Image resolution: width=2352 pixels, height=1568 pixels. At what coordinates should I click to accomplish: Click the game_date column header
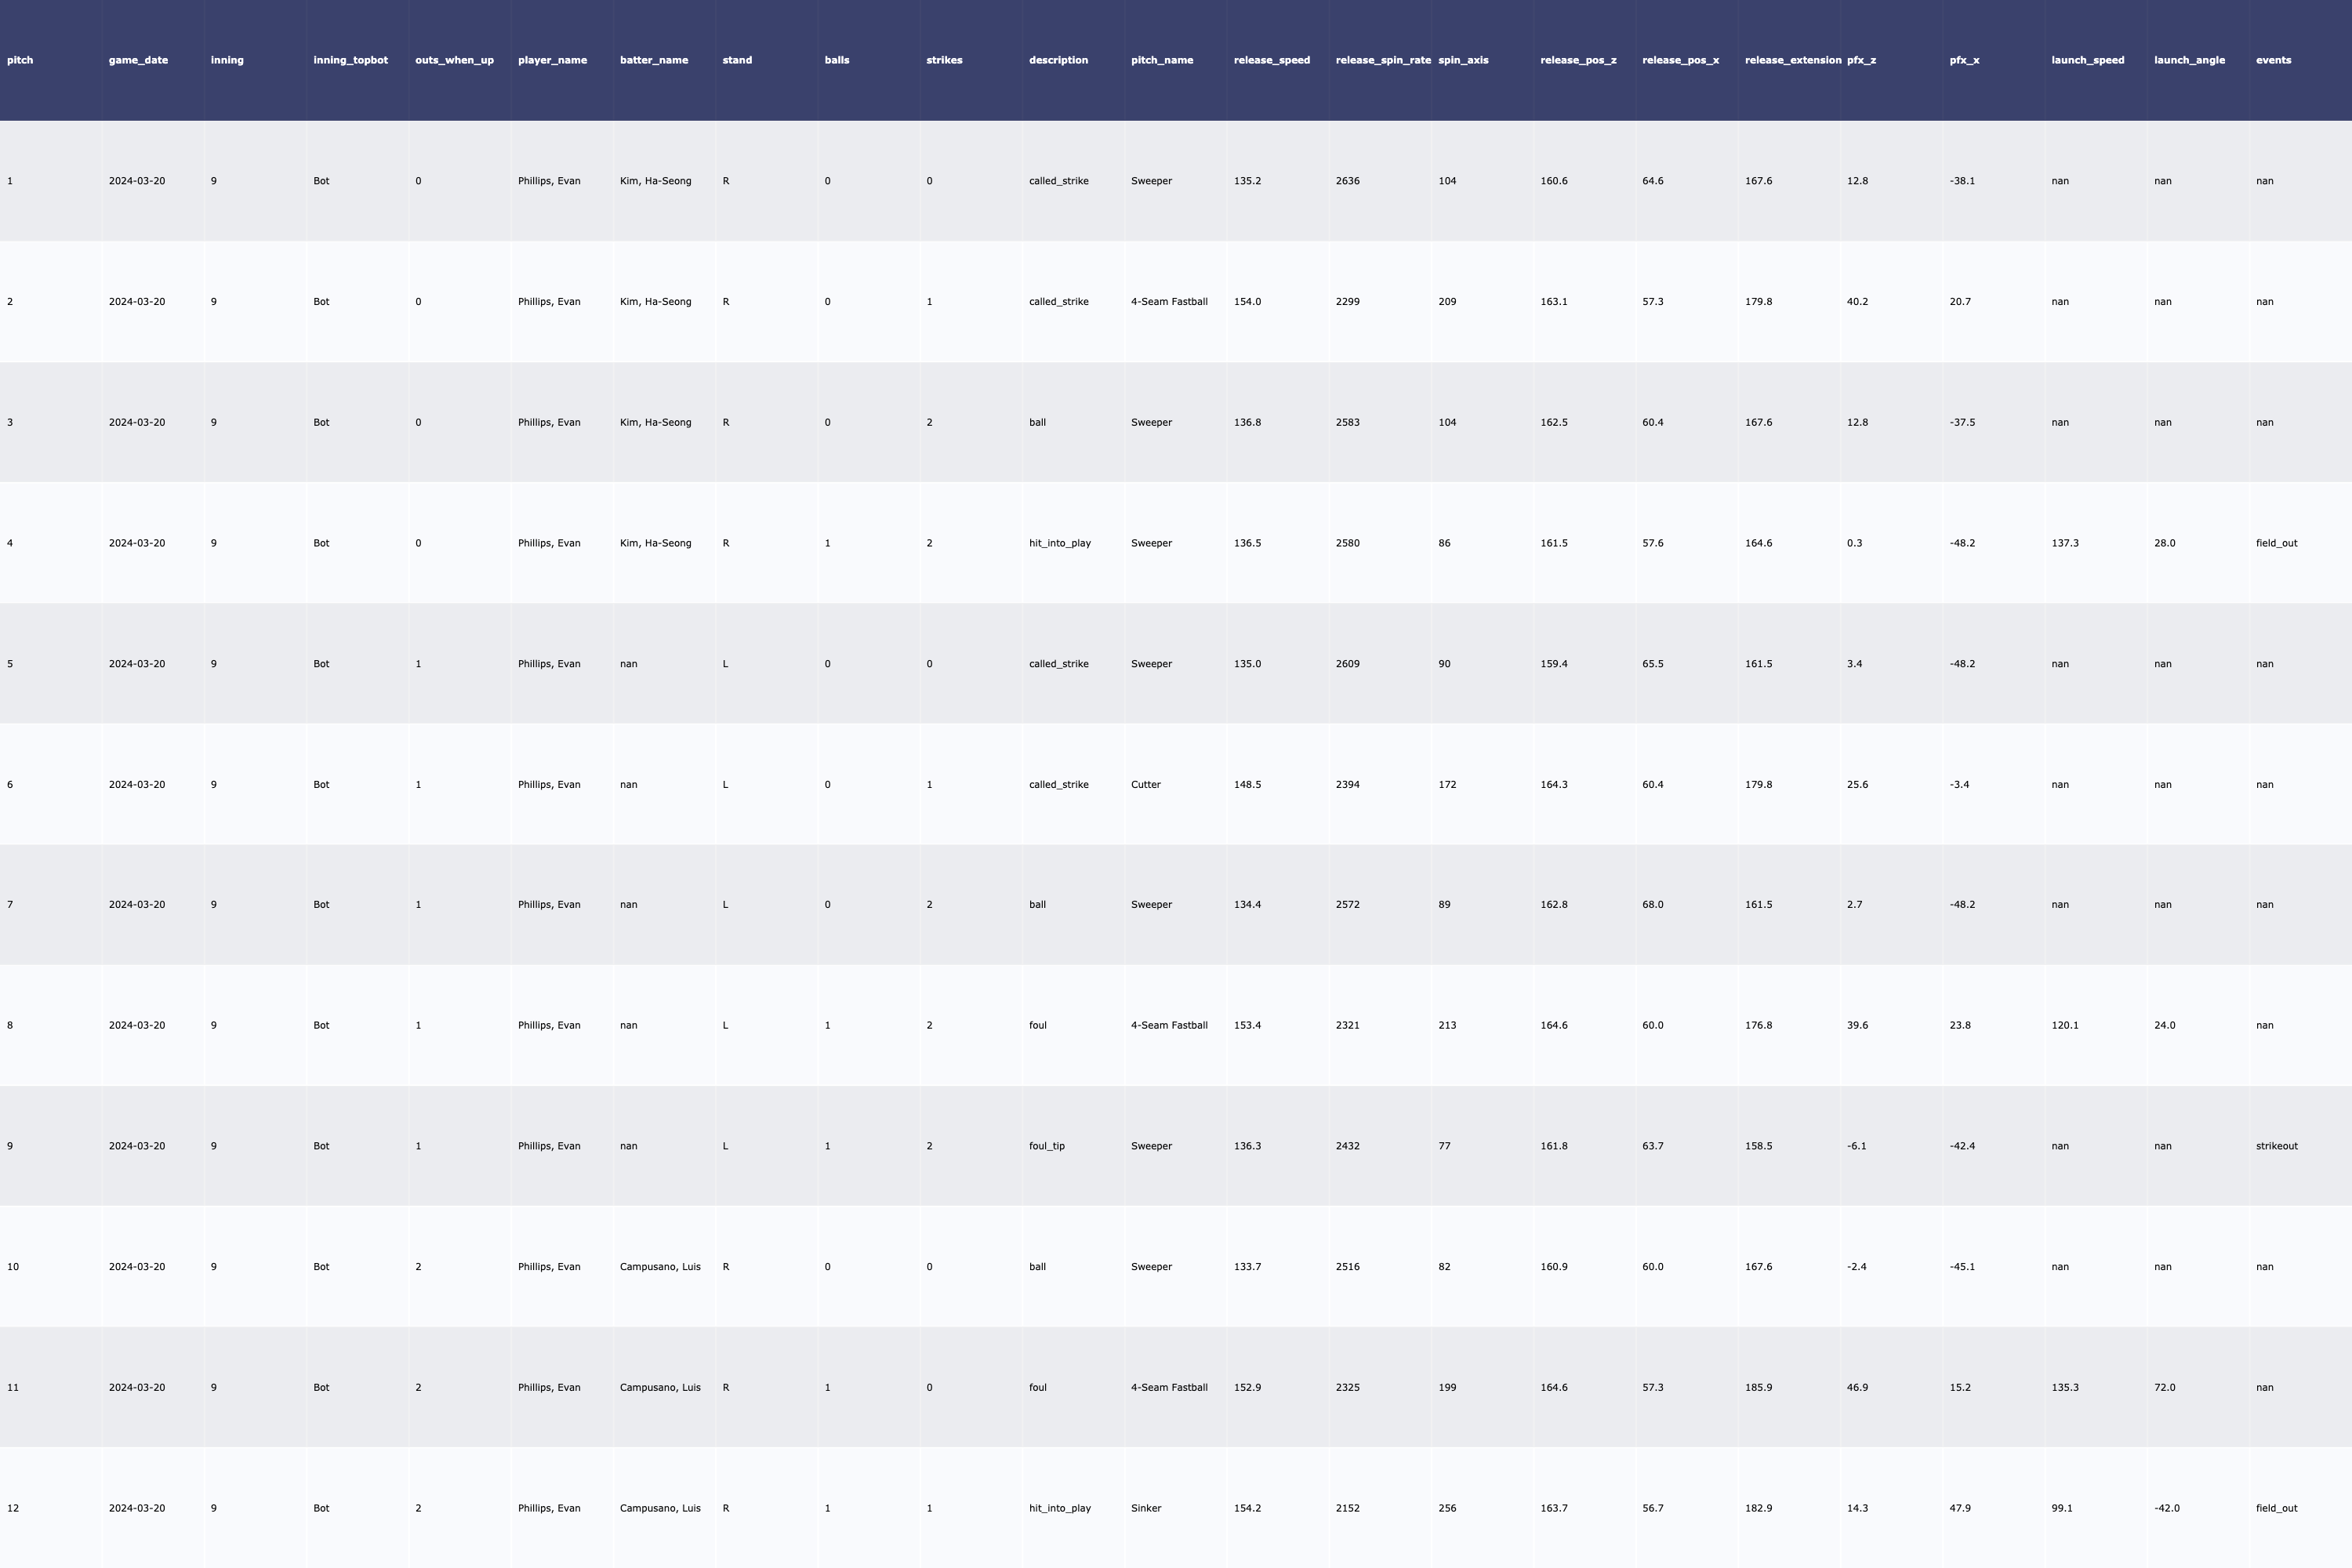point(138,60)
